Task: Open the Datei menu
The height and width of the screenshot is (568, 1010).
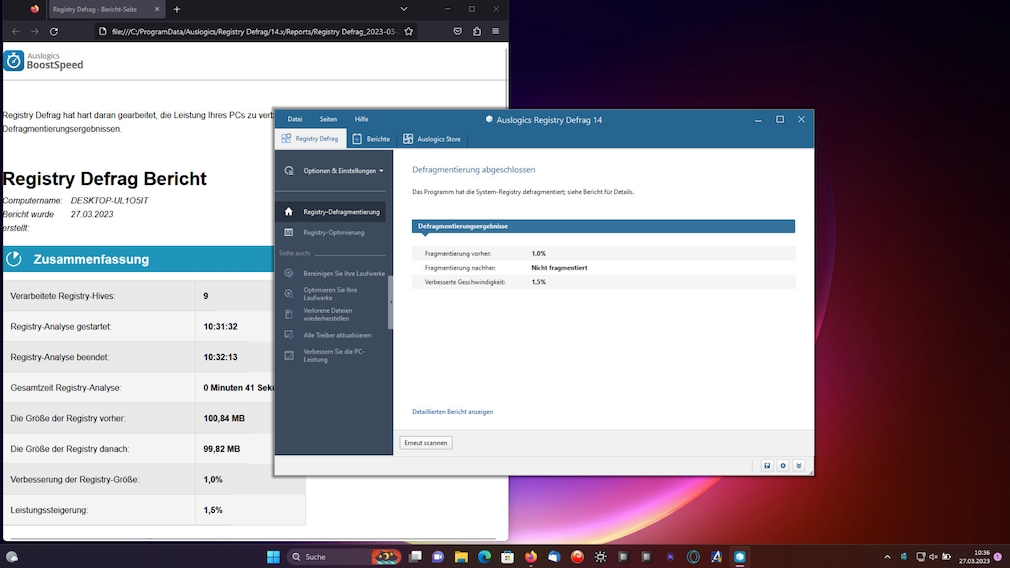Action: [x=295, y=119]
